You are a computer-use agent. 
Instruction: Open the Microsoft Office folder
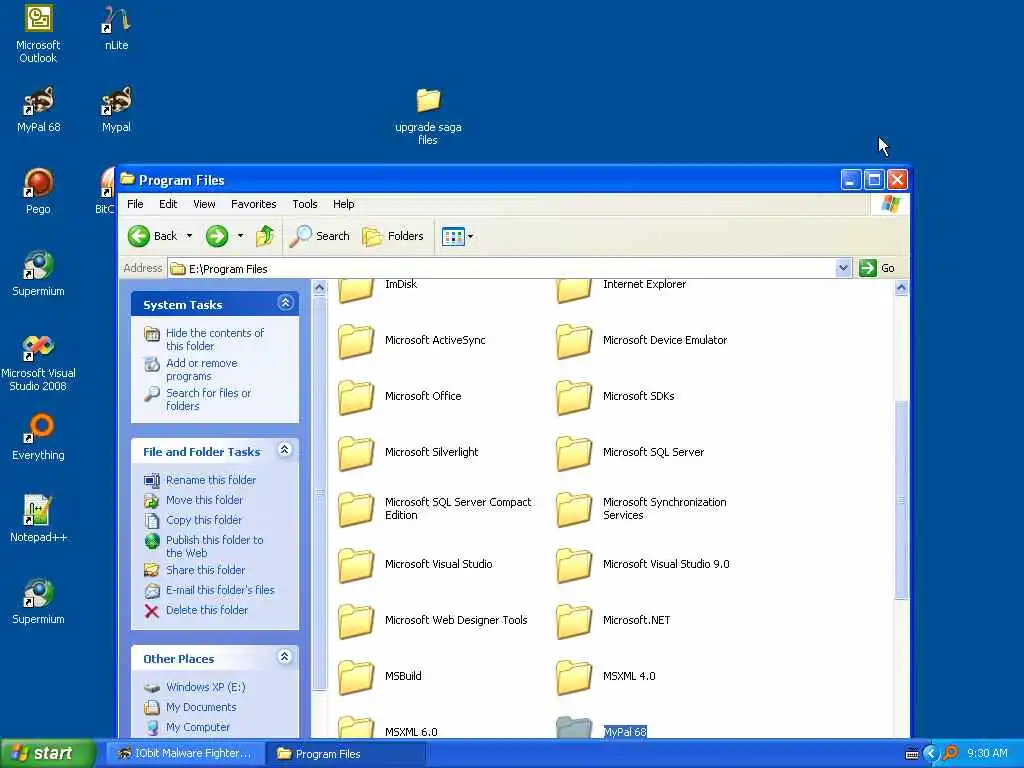point(400,396)
